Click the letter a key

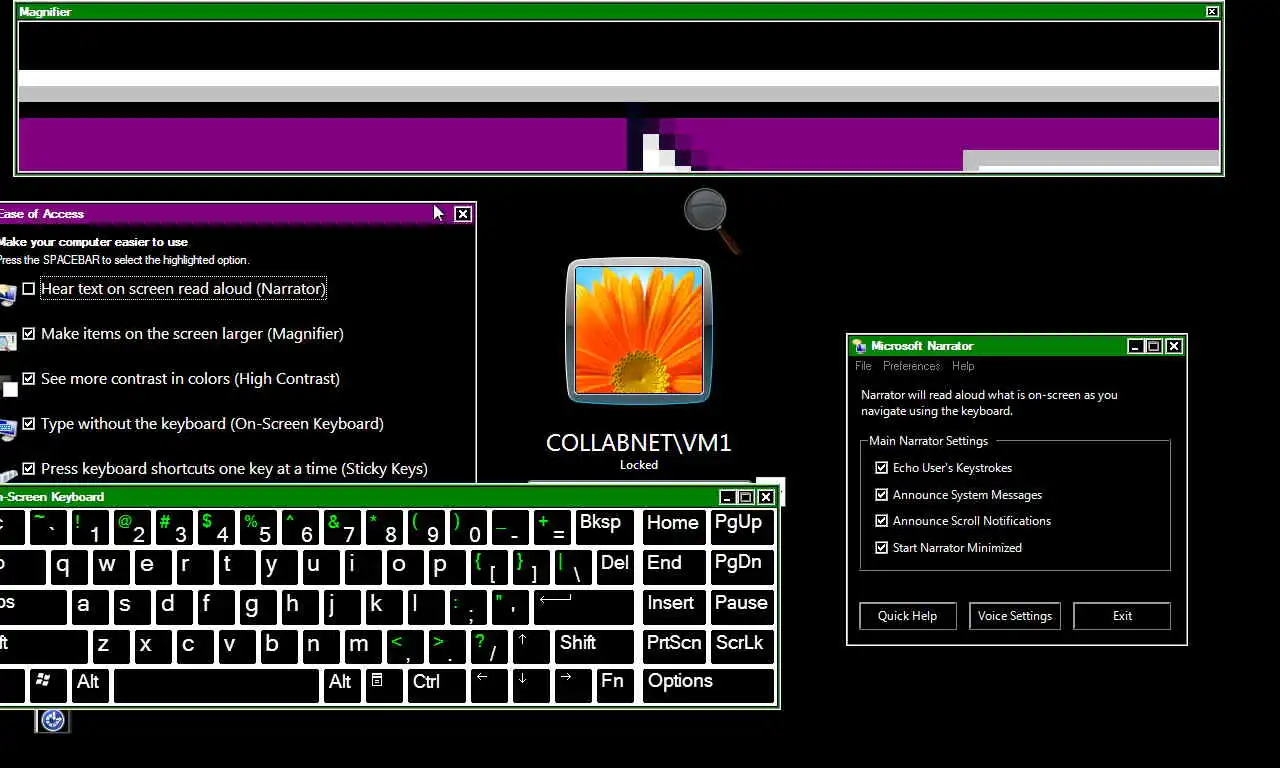89,606
